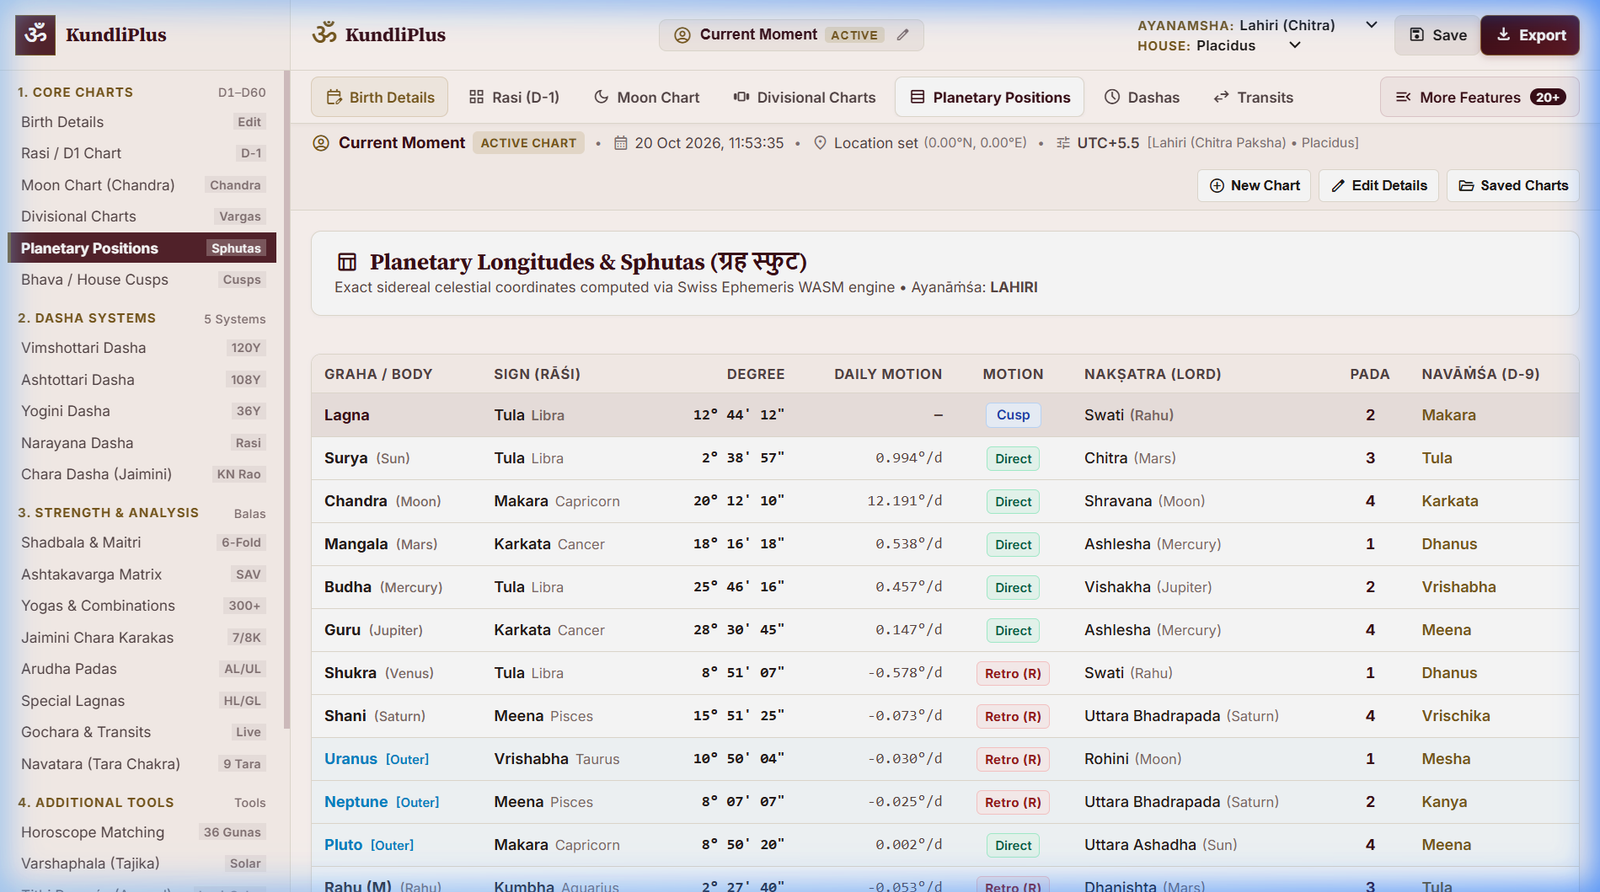Click the person icon in Current Moment pill
The width and height of the screenshot is (1600, 892).
[x=683, y=35]
